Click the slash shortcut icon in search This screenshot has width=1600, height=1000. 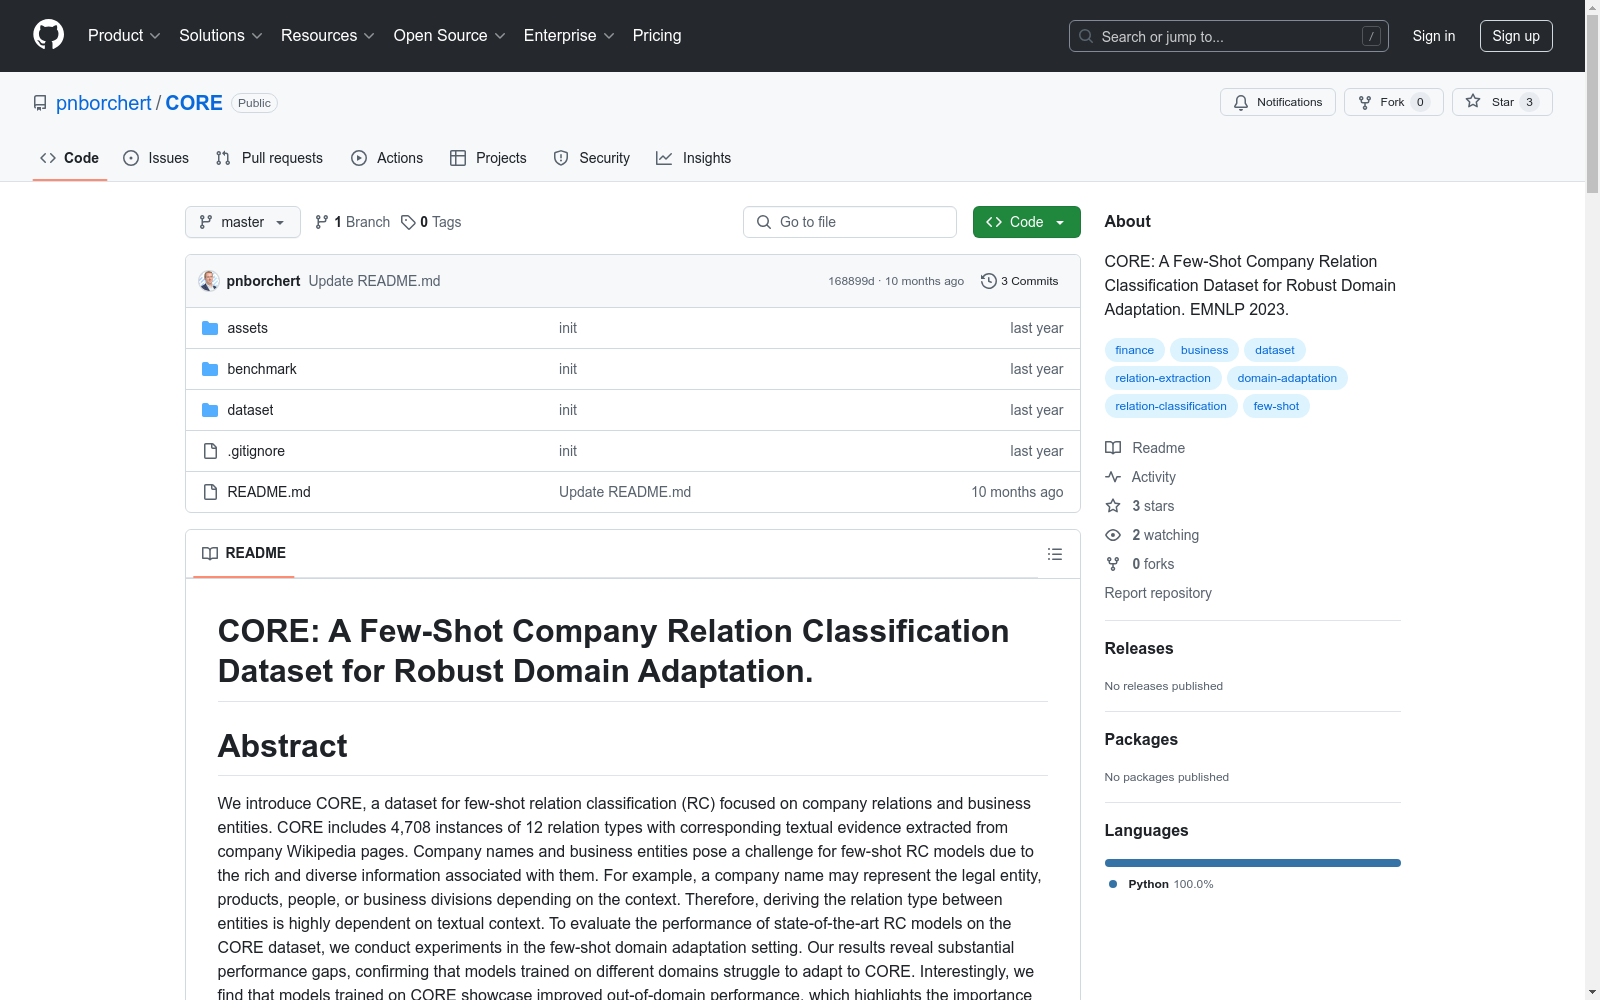(1371, 36)
